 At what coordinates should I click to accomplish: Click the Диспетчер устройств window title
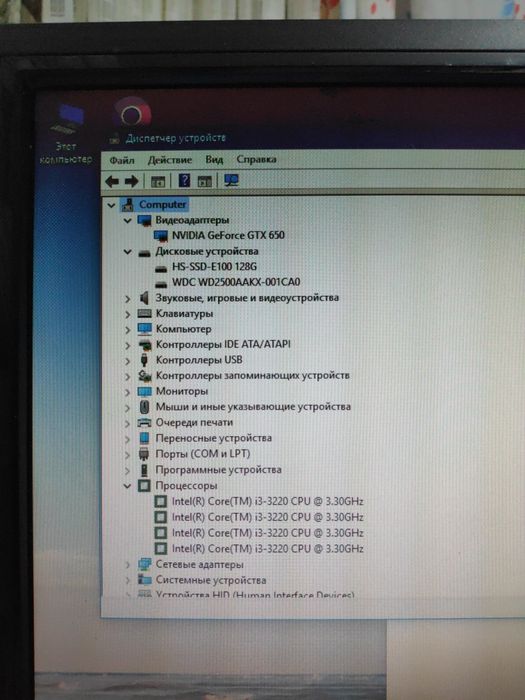[175, 138]
